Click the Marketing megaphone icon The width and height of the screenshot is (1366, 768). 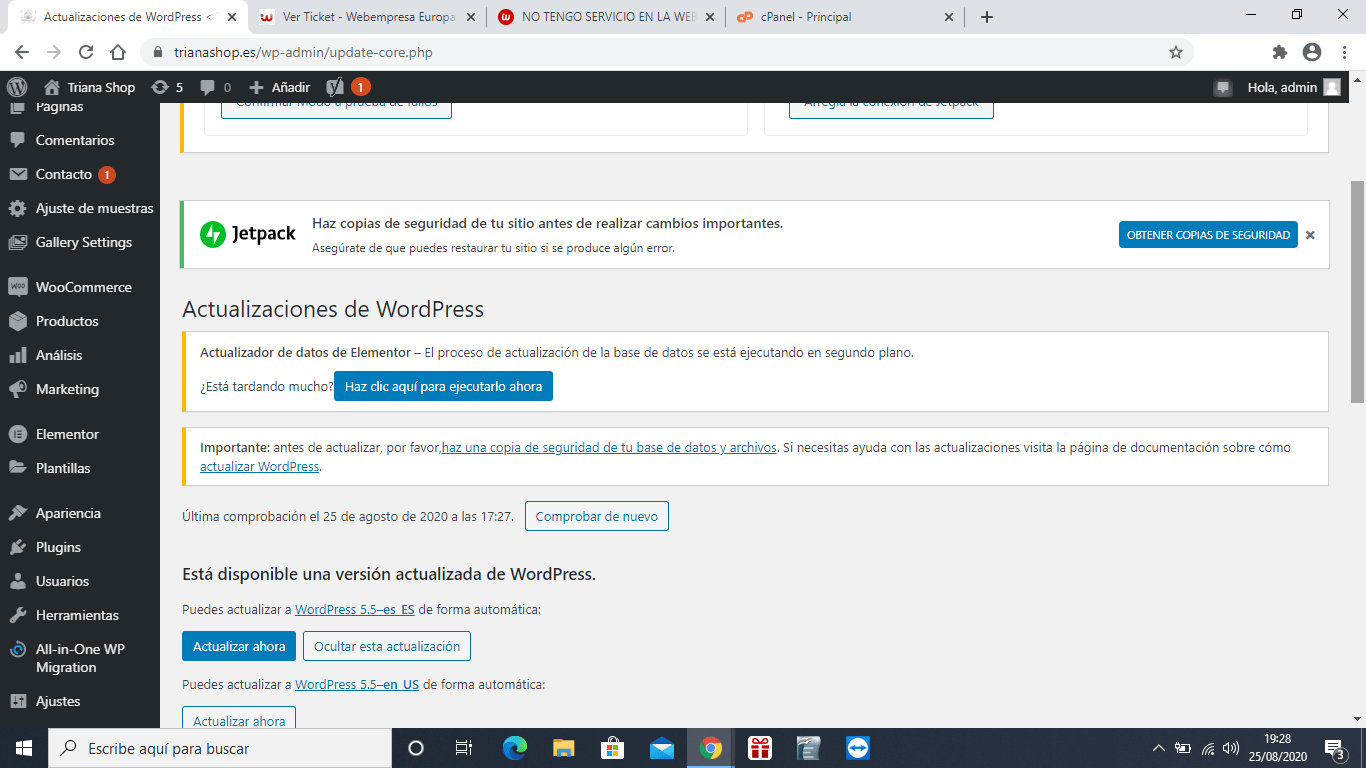17,389
